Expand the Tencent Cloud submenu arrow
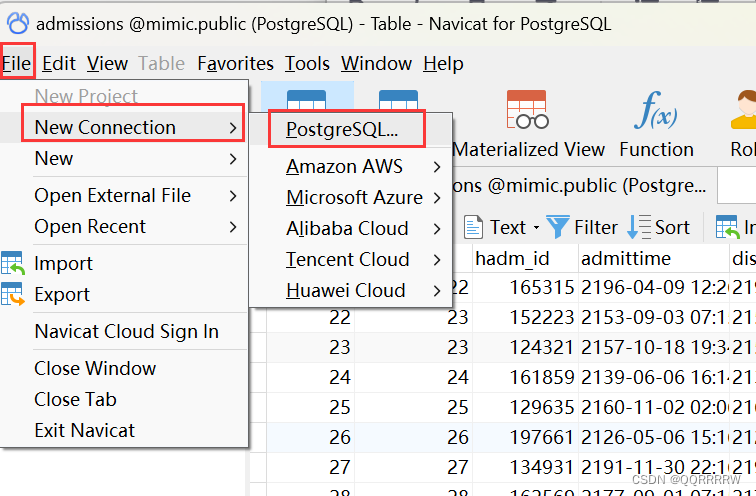The height and width of the screenshot is (496, 756). (x=437, y=260)
